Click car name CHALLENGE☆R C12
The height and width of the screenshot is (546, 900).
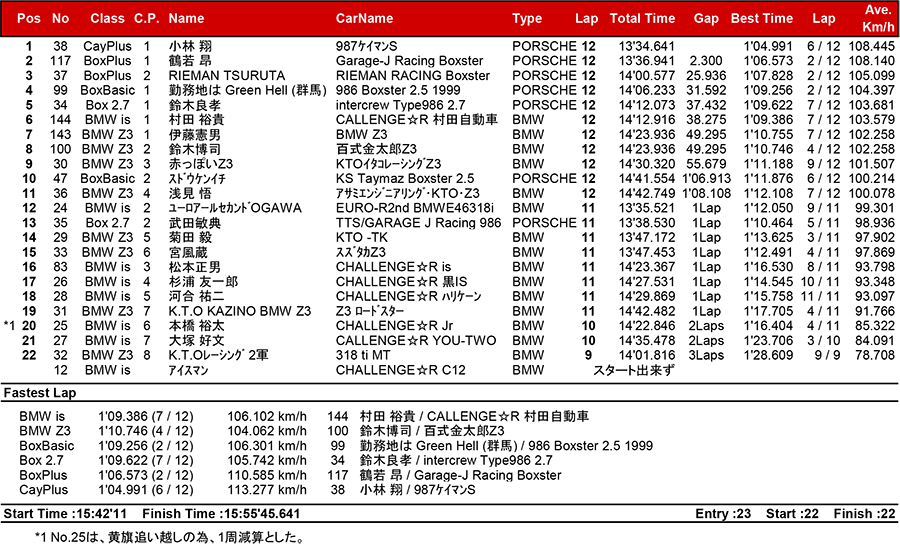pyautogui.click(x=401, y=370)
